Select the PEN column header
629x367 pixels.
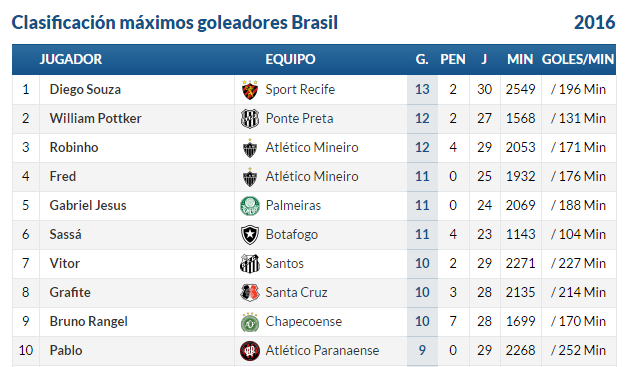[x=453, y=59]
